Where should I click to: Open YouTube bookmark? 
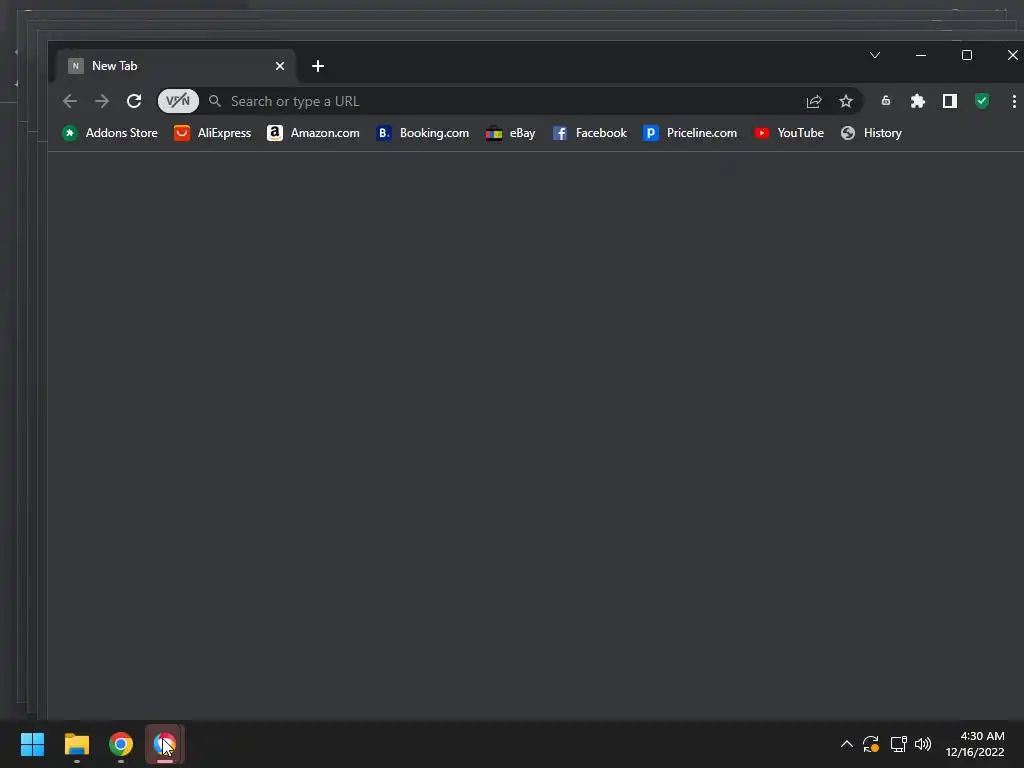click(x=789, y=133)
